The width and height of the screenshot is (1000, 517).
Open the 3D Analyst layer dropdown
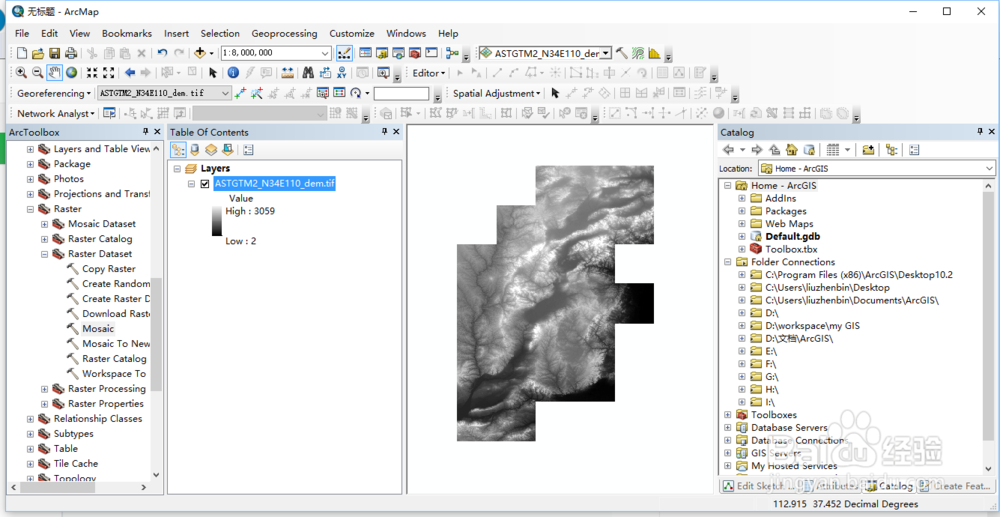pos(606,54)
